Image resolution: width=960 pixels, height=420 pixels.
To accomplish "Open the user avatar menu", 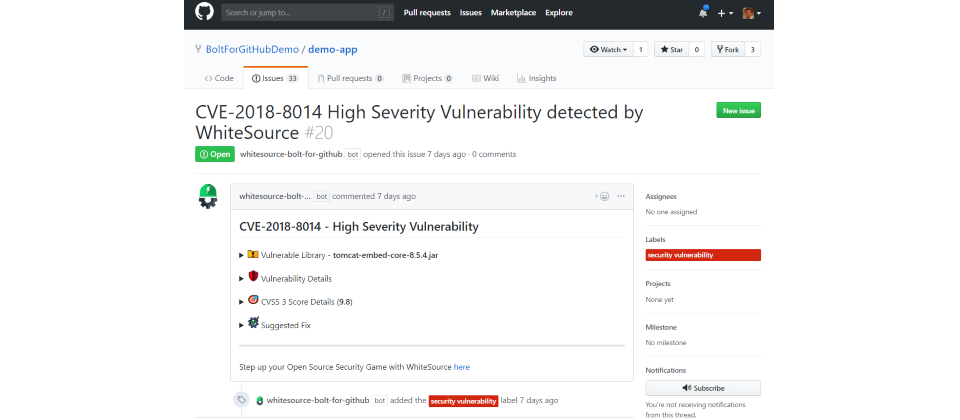I will pos(752,13).
